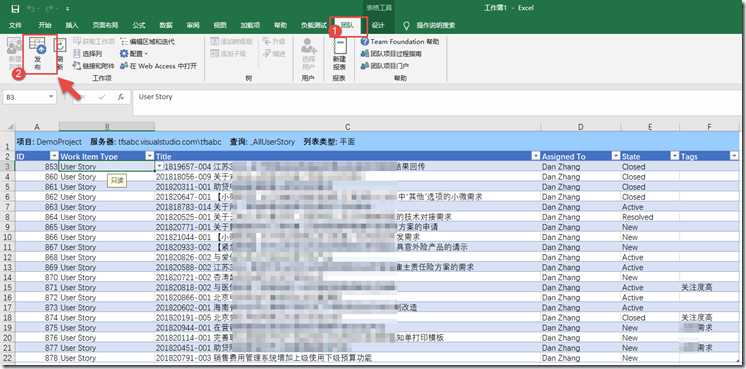The width and height of the screenshot is (746, 369).
Task: Open Team Project Process Guidance (团队项目过程指南)
Action: point(391,54)
